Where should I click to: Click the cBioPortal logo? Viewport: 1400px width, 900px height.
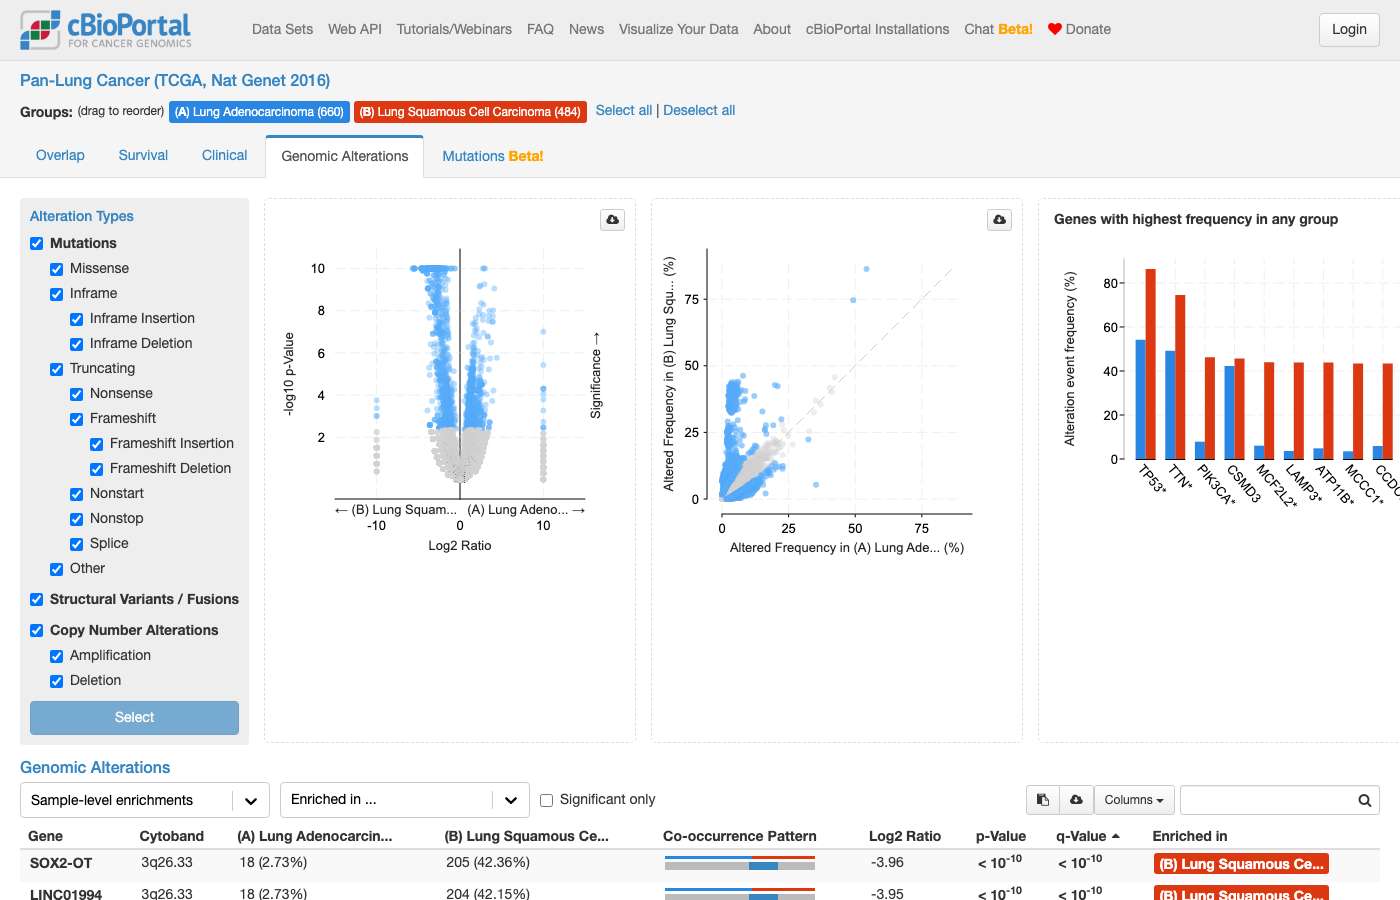pyautogui.click(x=106, y=30)
